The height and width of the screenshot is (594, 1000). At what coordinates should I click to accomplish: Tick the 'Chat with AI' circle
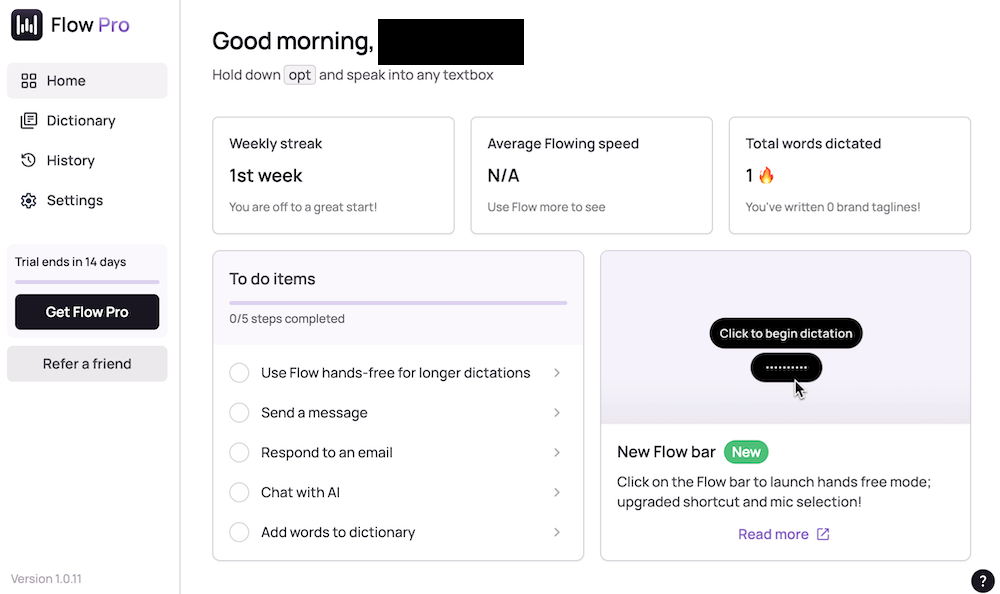pyautogui.click(x=239, y=493)
